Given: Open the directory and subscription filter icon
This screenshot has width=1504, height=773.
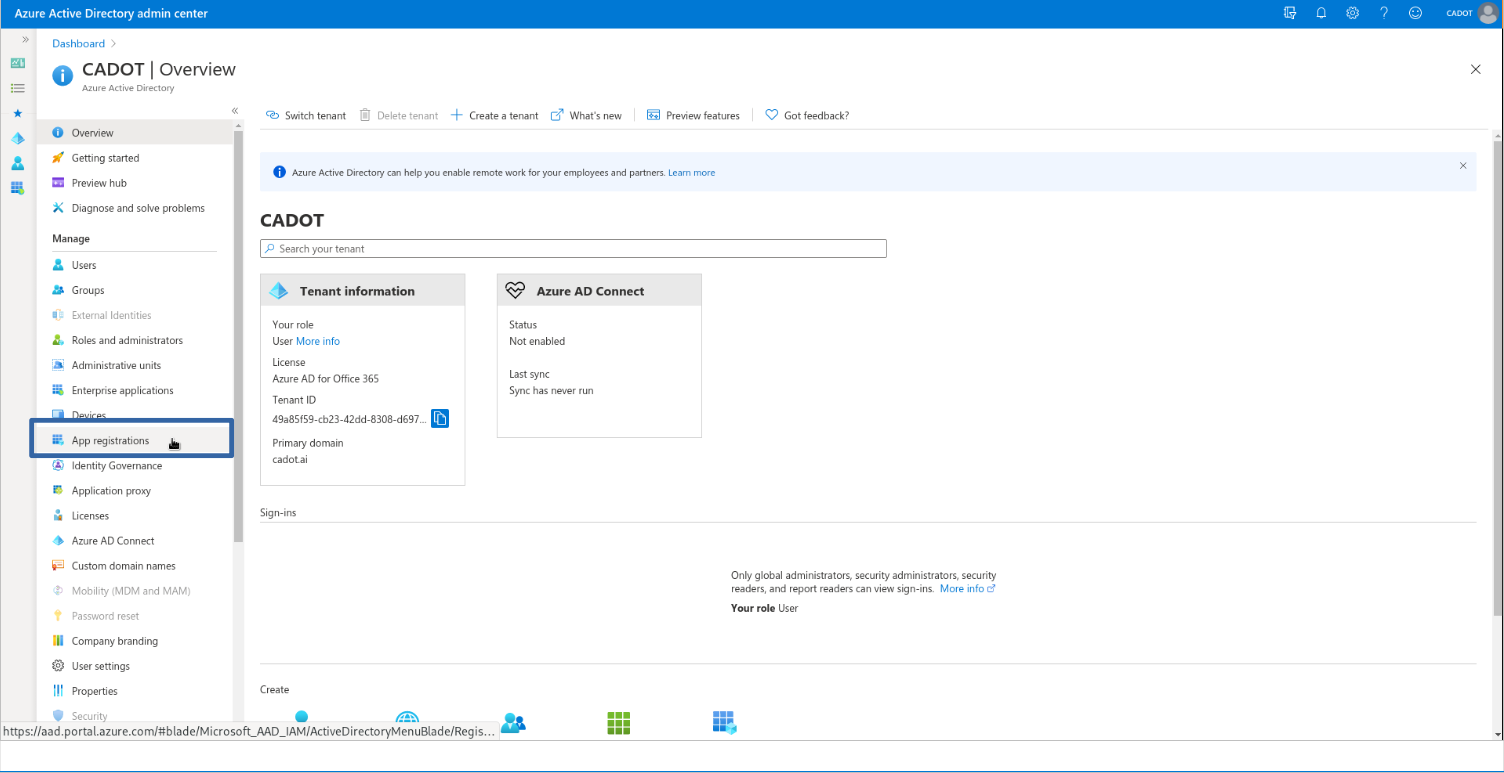Looking at the screenshot, I should (x=1290, y=13).
